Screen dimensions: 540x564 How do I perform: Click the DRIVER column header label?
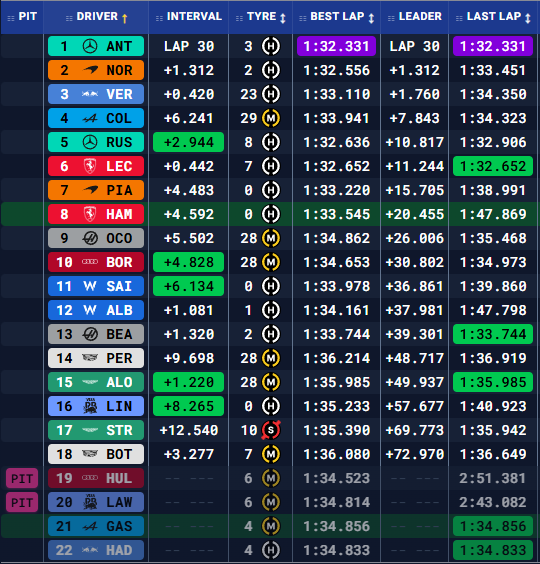(x=97, y=17)
